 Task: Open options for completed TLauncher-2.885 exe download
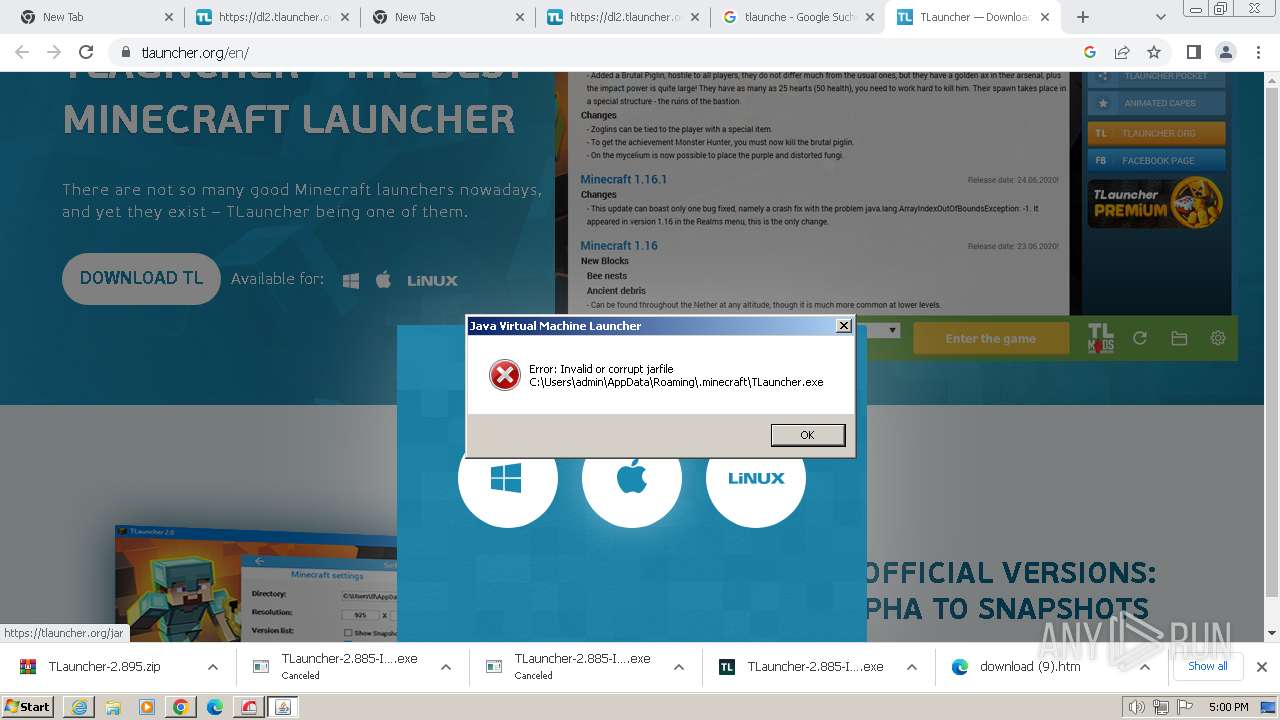click(912, 667)
